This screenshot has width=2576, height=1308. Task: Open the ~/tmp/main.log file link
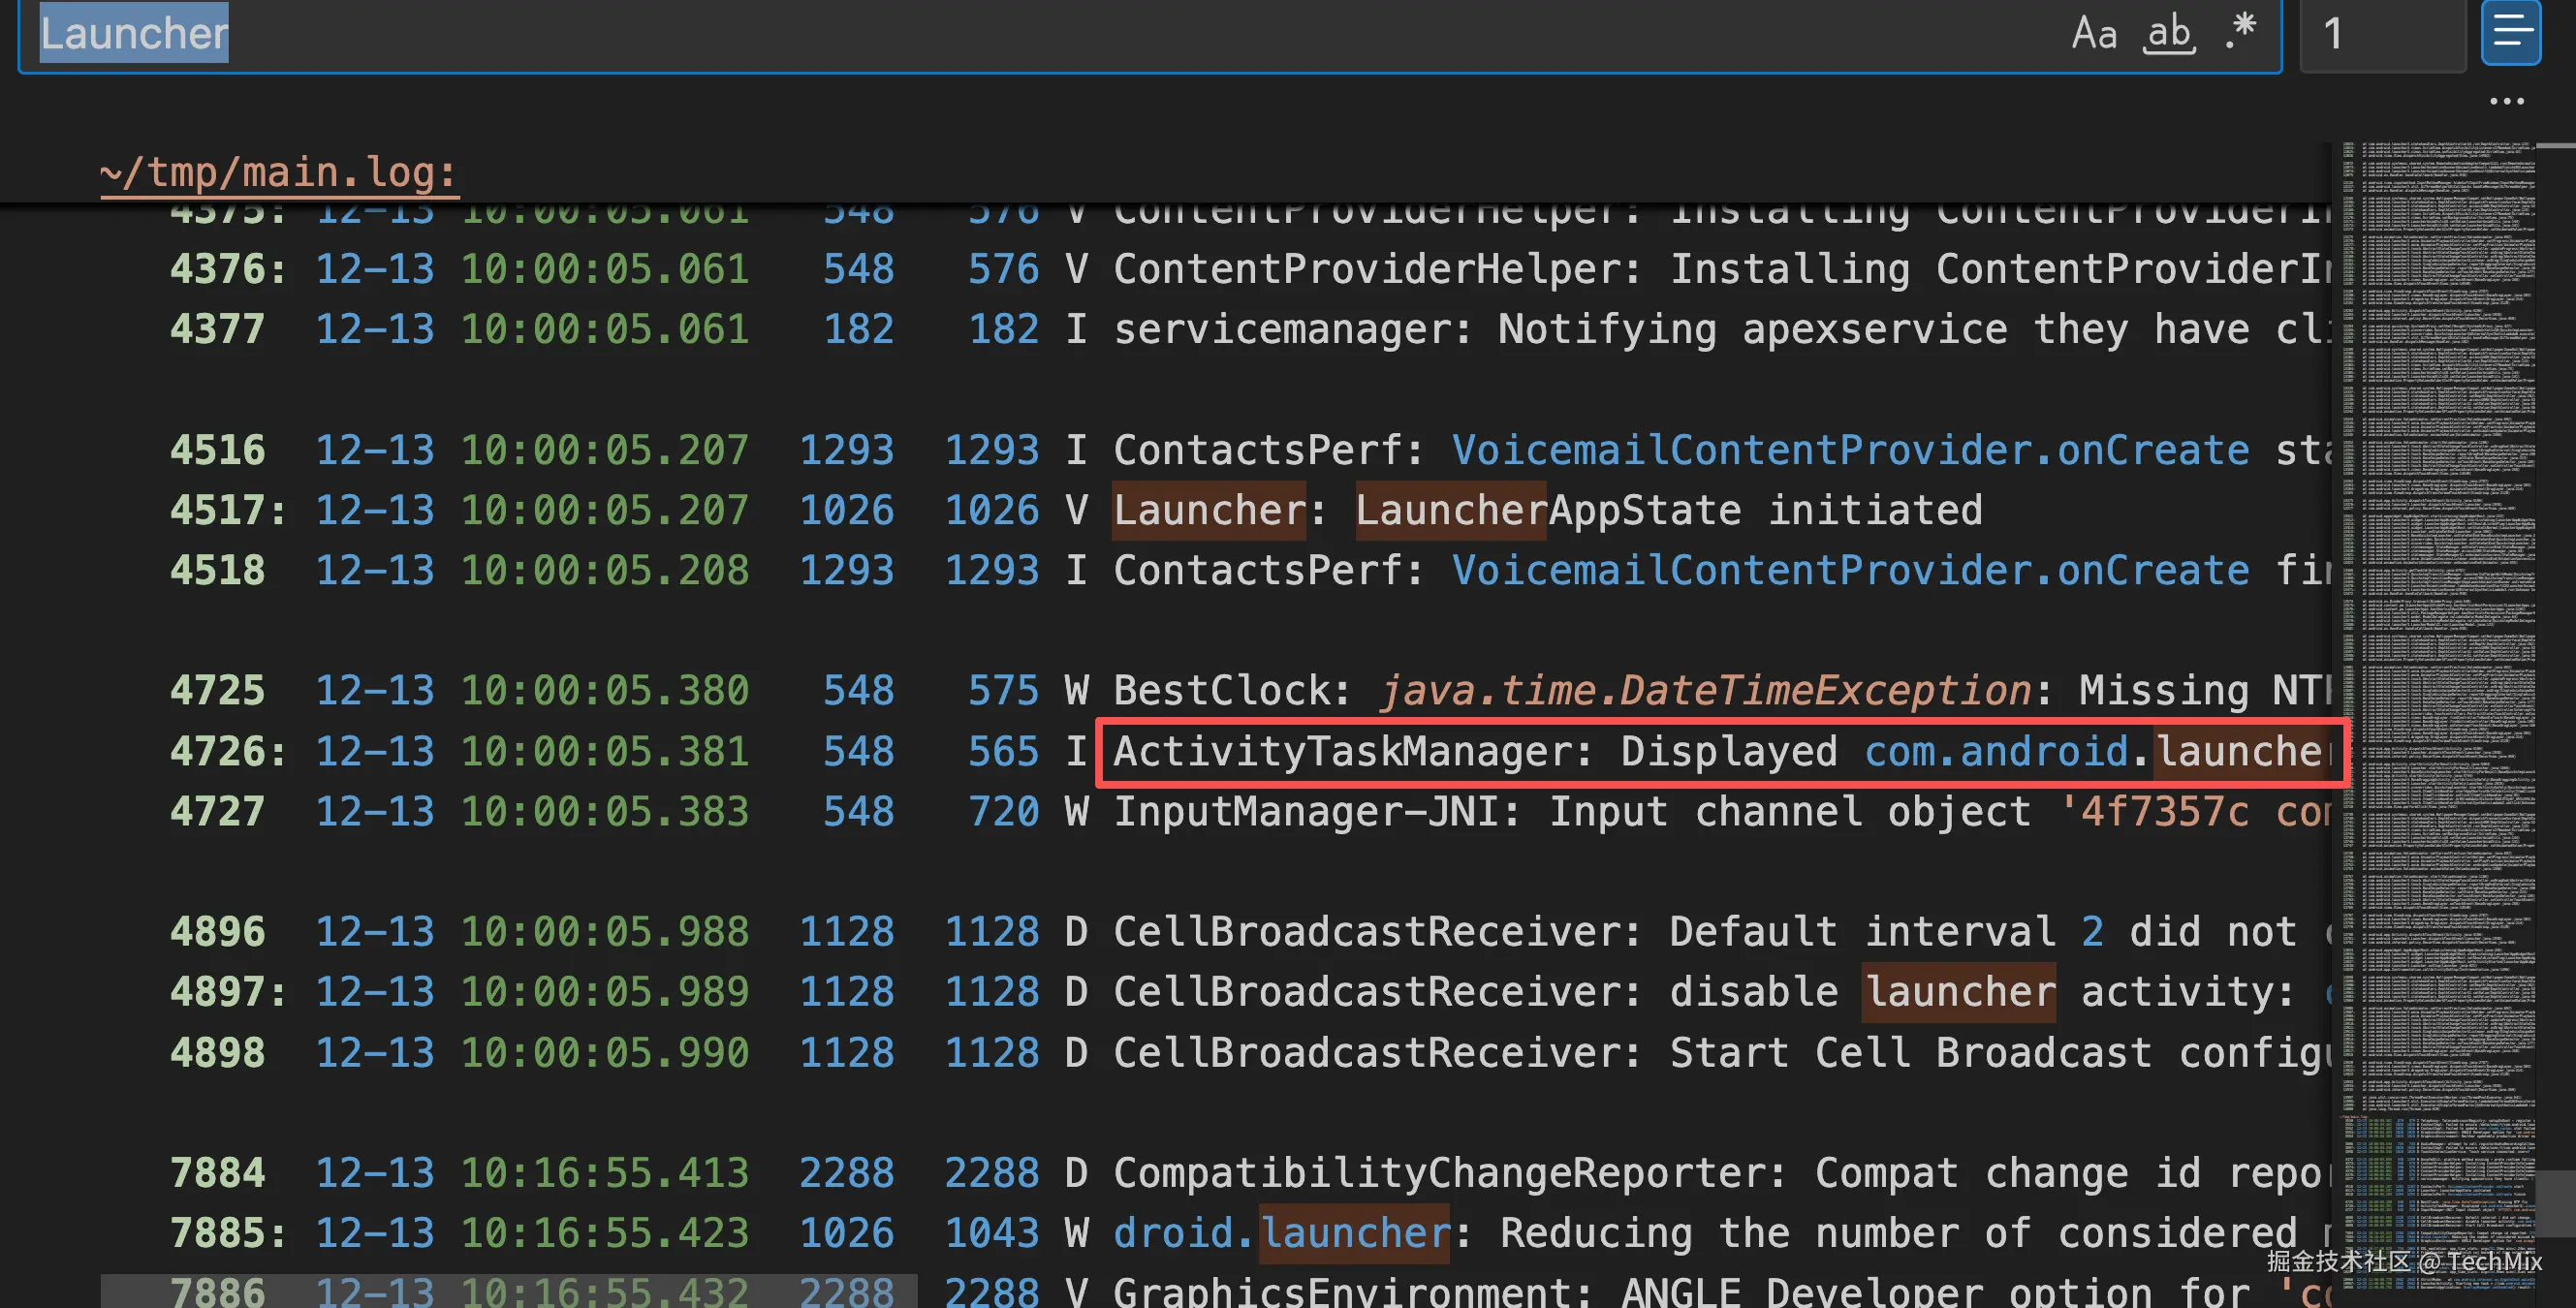[278, 172]
